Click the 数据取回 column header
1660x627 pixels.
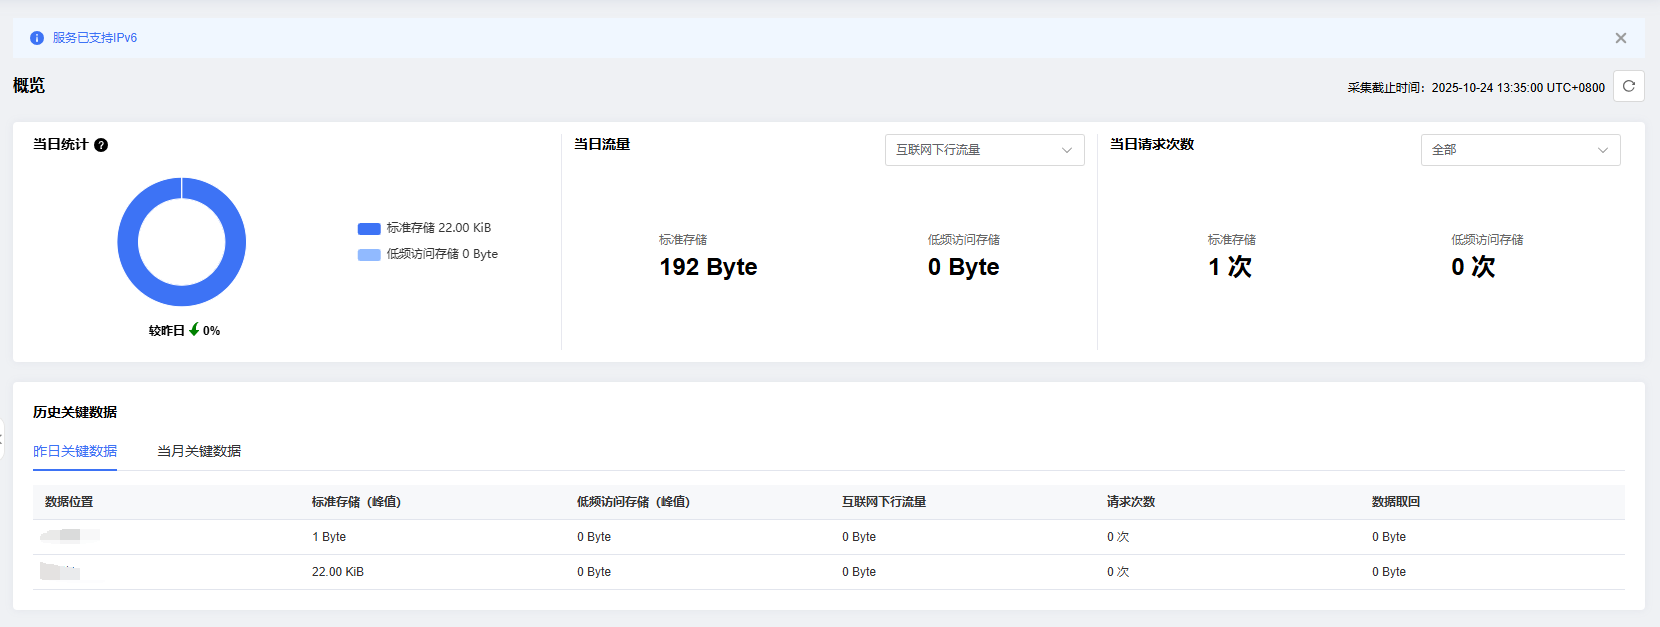click(x=1396, y=502)
